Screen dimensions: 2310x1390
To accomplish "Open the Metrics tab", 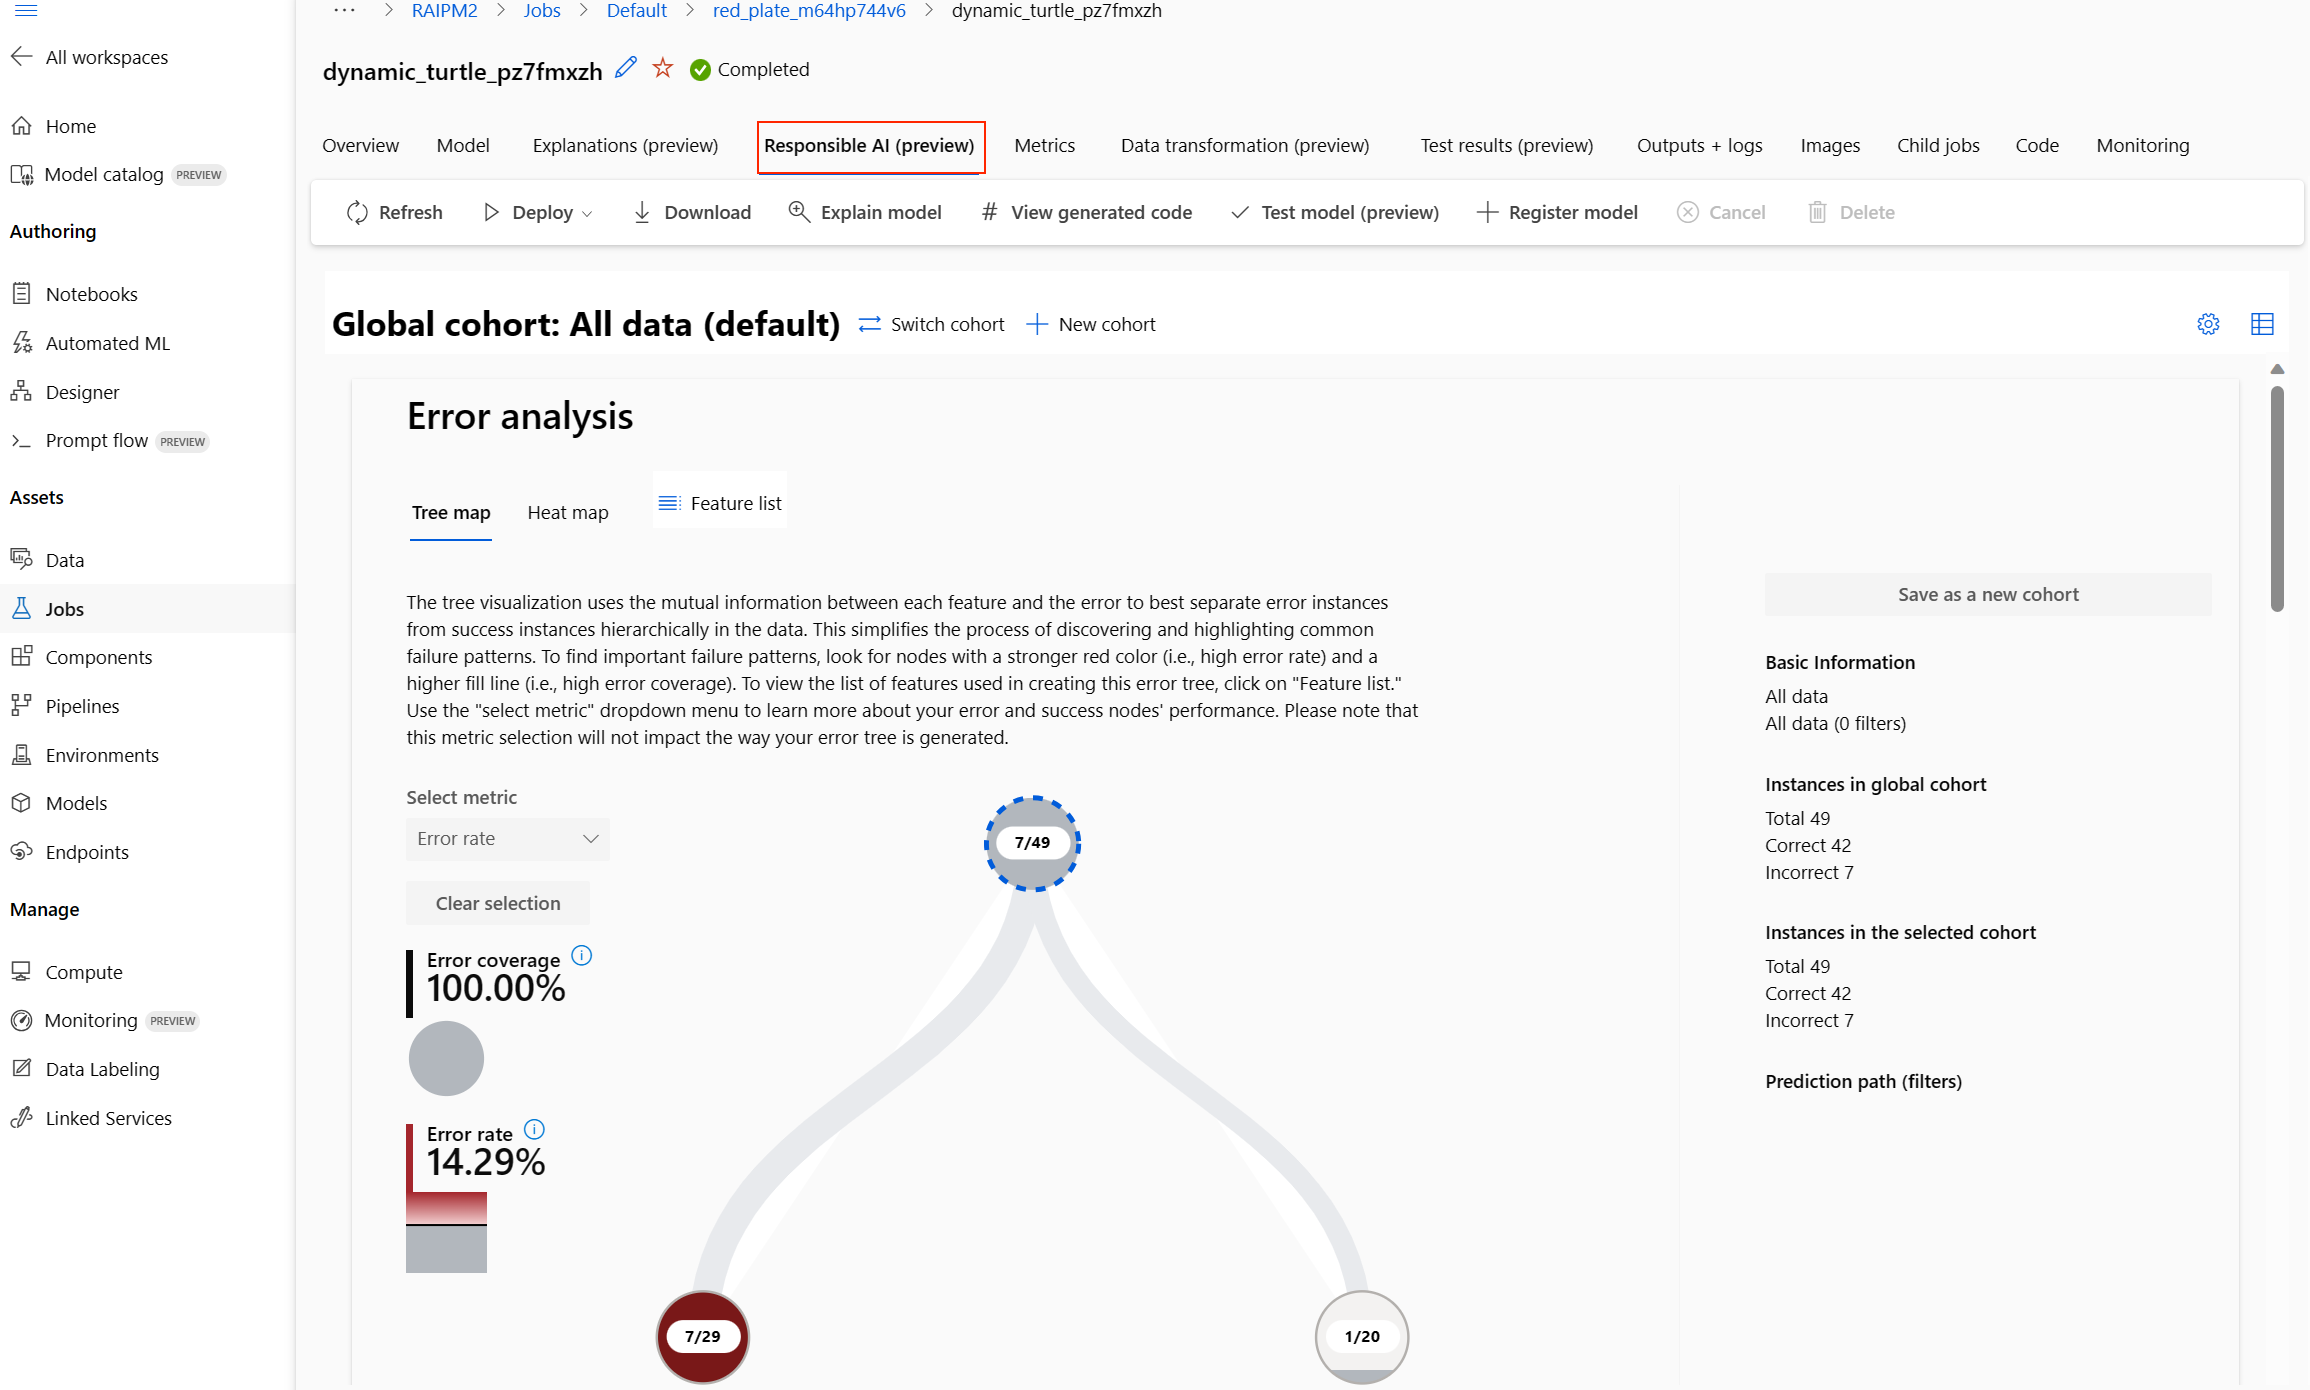I will (x=1044, y=145).
